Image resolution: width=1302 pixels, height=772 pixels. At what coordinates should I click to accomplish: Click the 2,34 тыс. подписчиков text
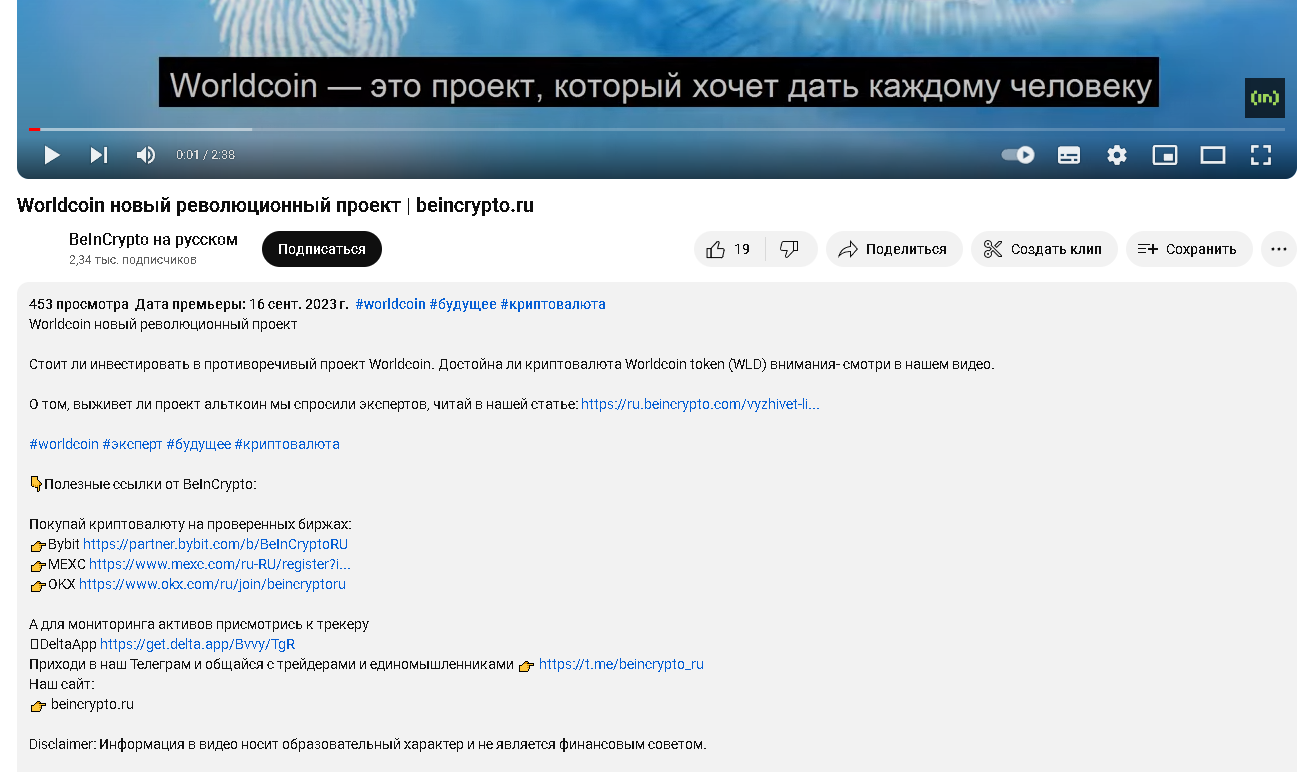(x=133, y=260)
